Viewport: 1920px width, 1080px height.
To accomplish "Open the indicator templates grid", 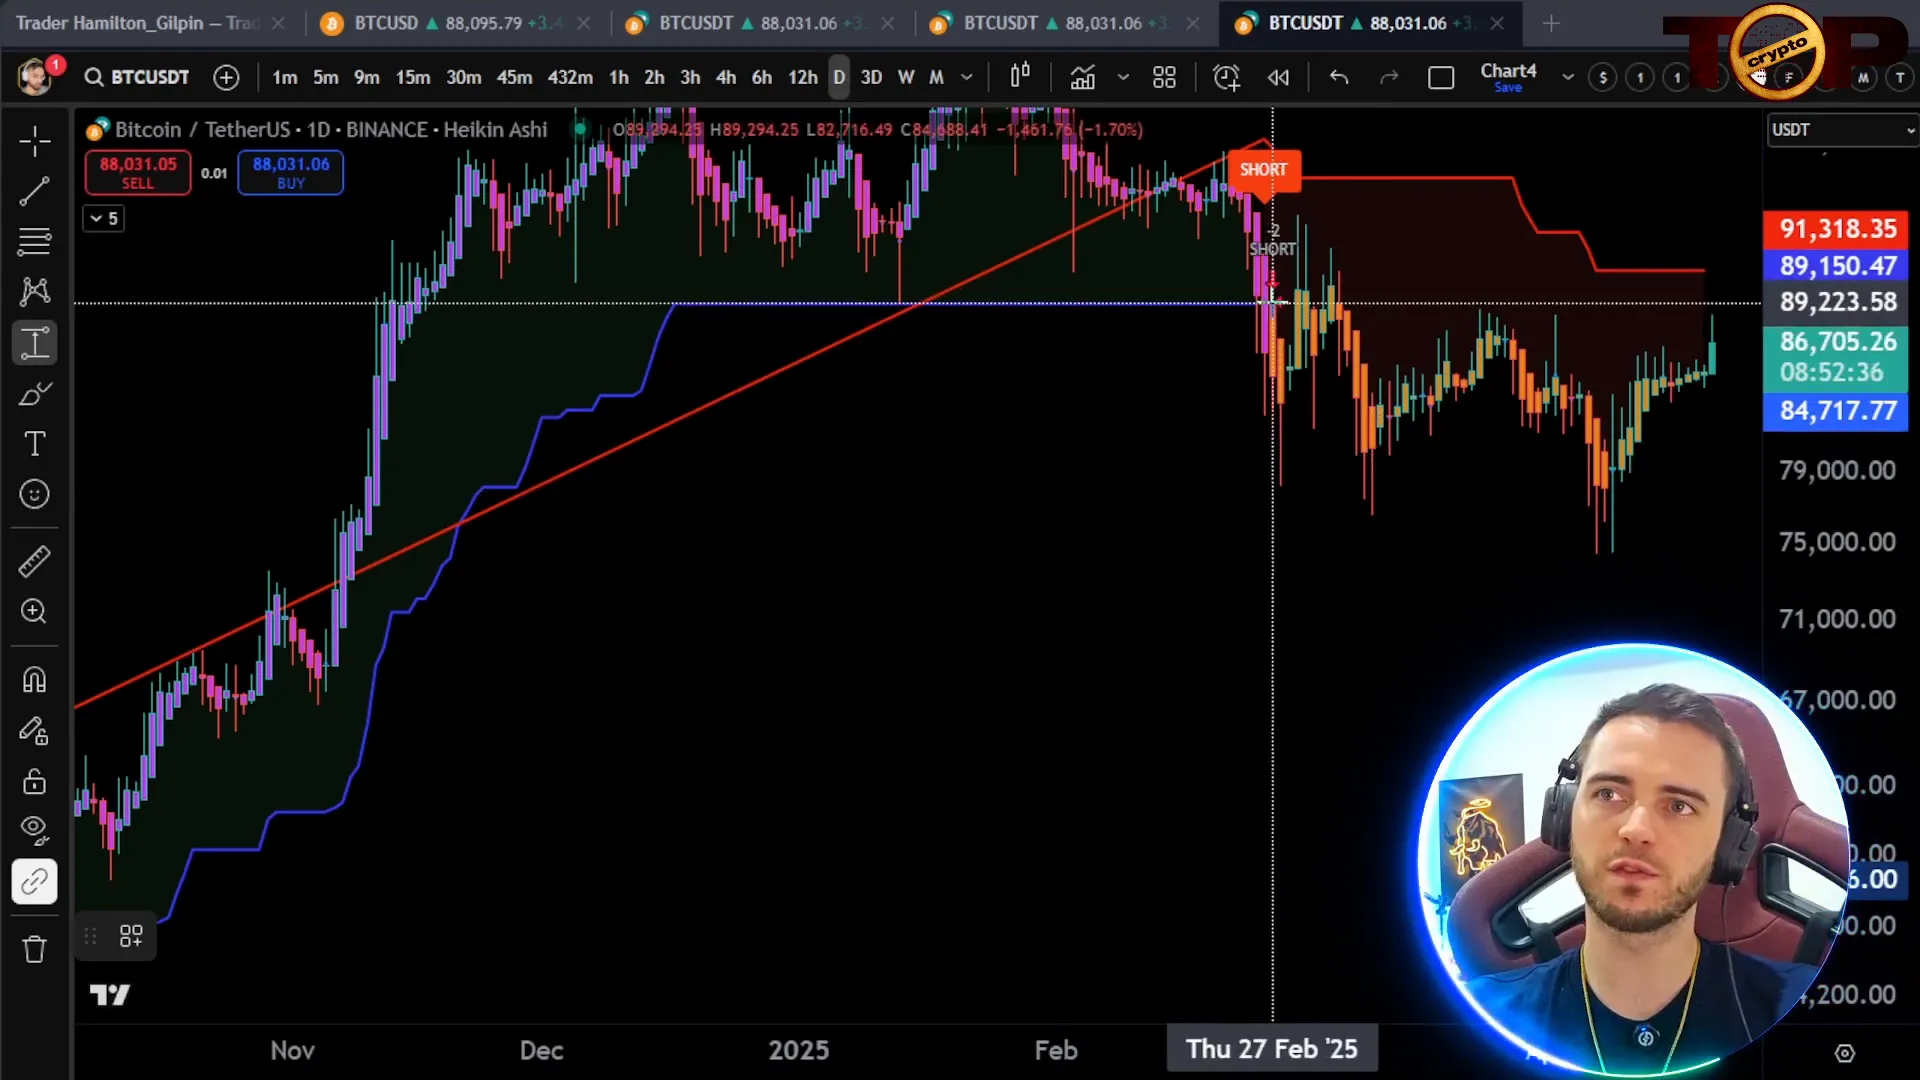I will [x=1164, y=77].
